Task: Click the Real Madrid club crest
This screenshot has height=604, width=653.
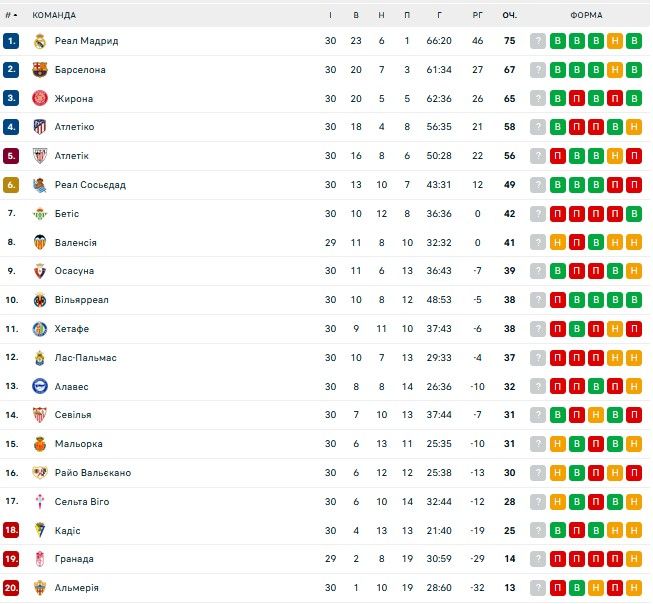Action: (x=40, y=41)
